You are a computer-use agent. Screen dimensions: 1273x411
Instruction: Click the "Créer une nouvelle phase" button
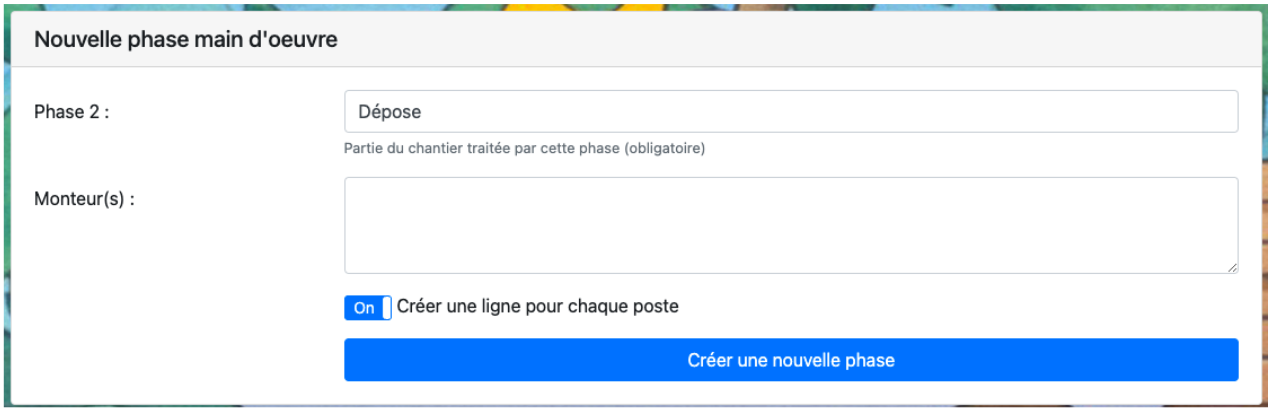790,360
